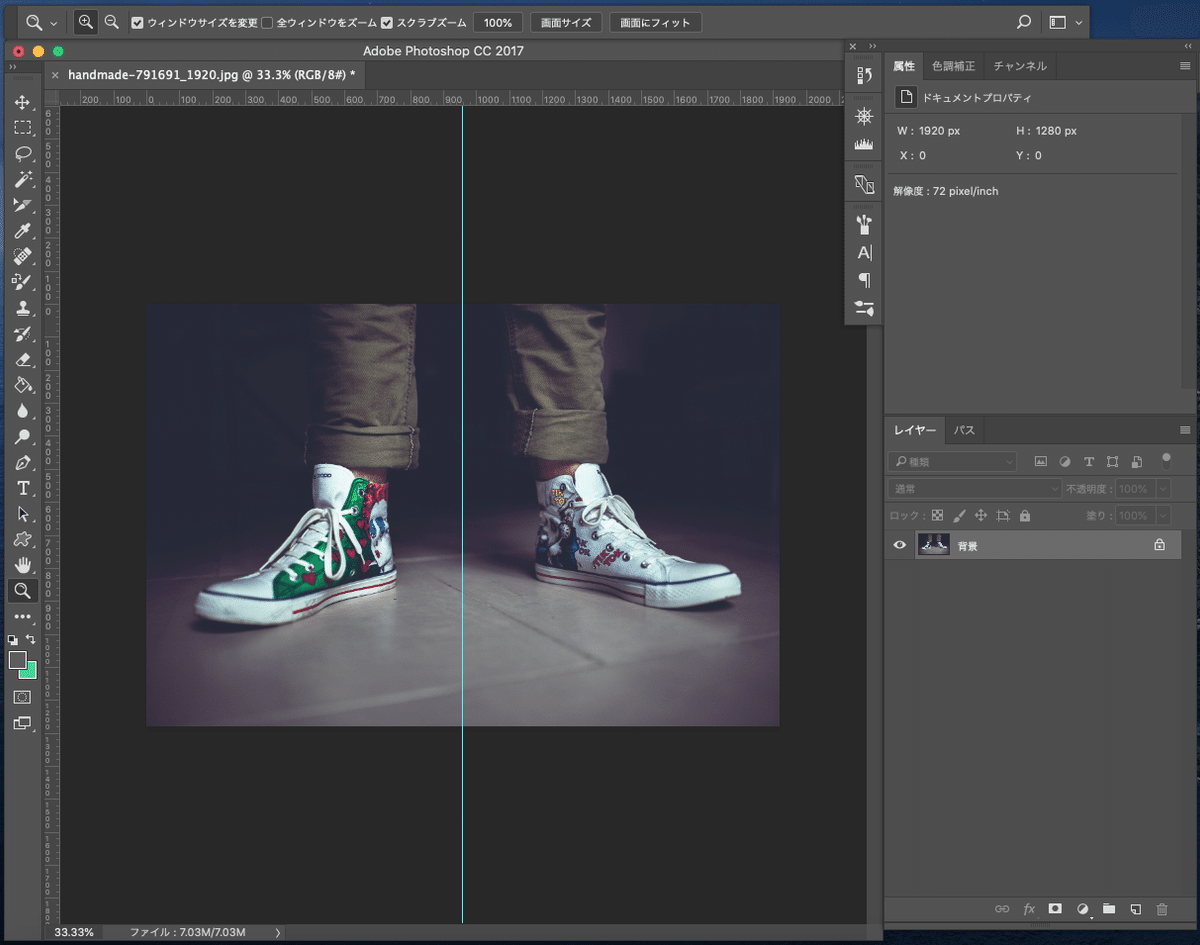Screen dimensions: 1200x945
Task: Select the Move tool
Action: 22,103
